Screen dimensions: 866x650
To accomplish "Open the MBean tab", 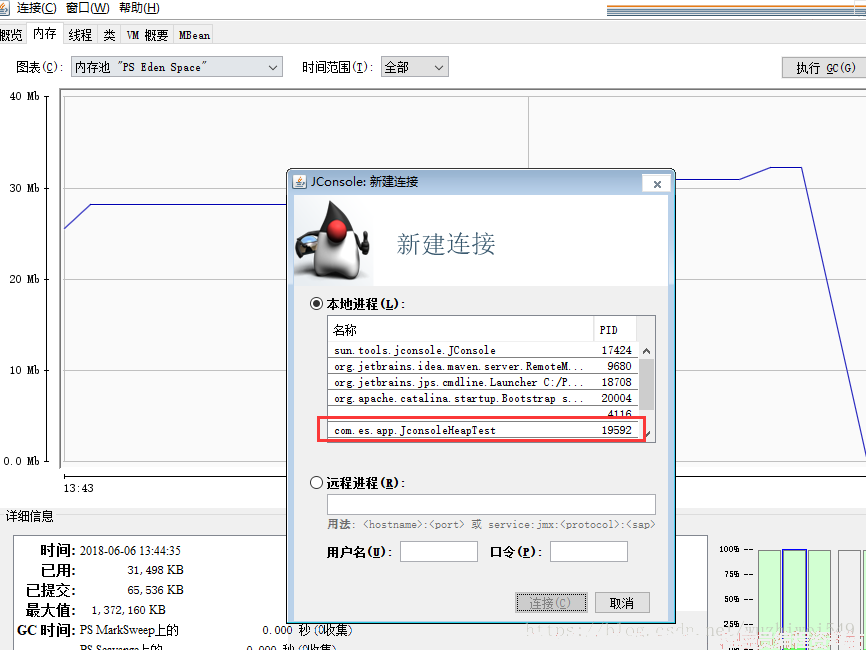I will pyautogui.click(x=194, y=35).
